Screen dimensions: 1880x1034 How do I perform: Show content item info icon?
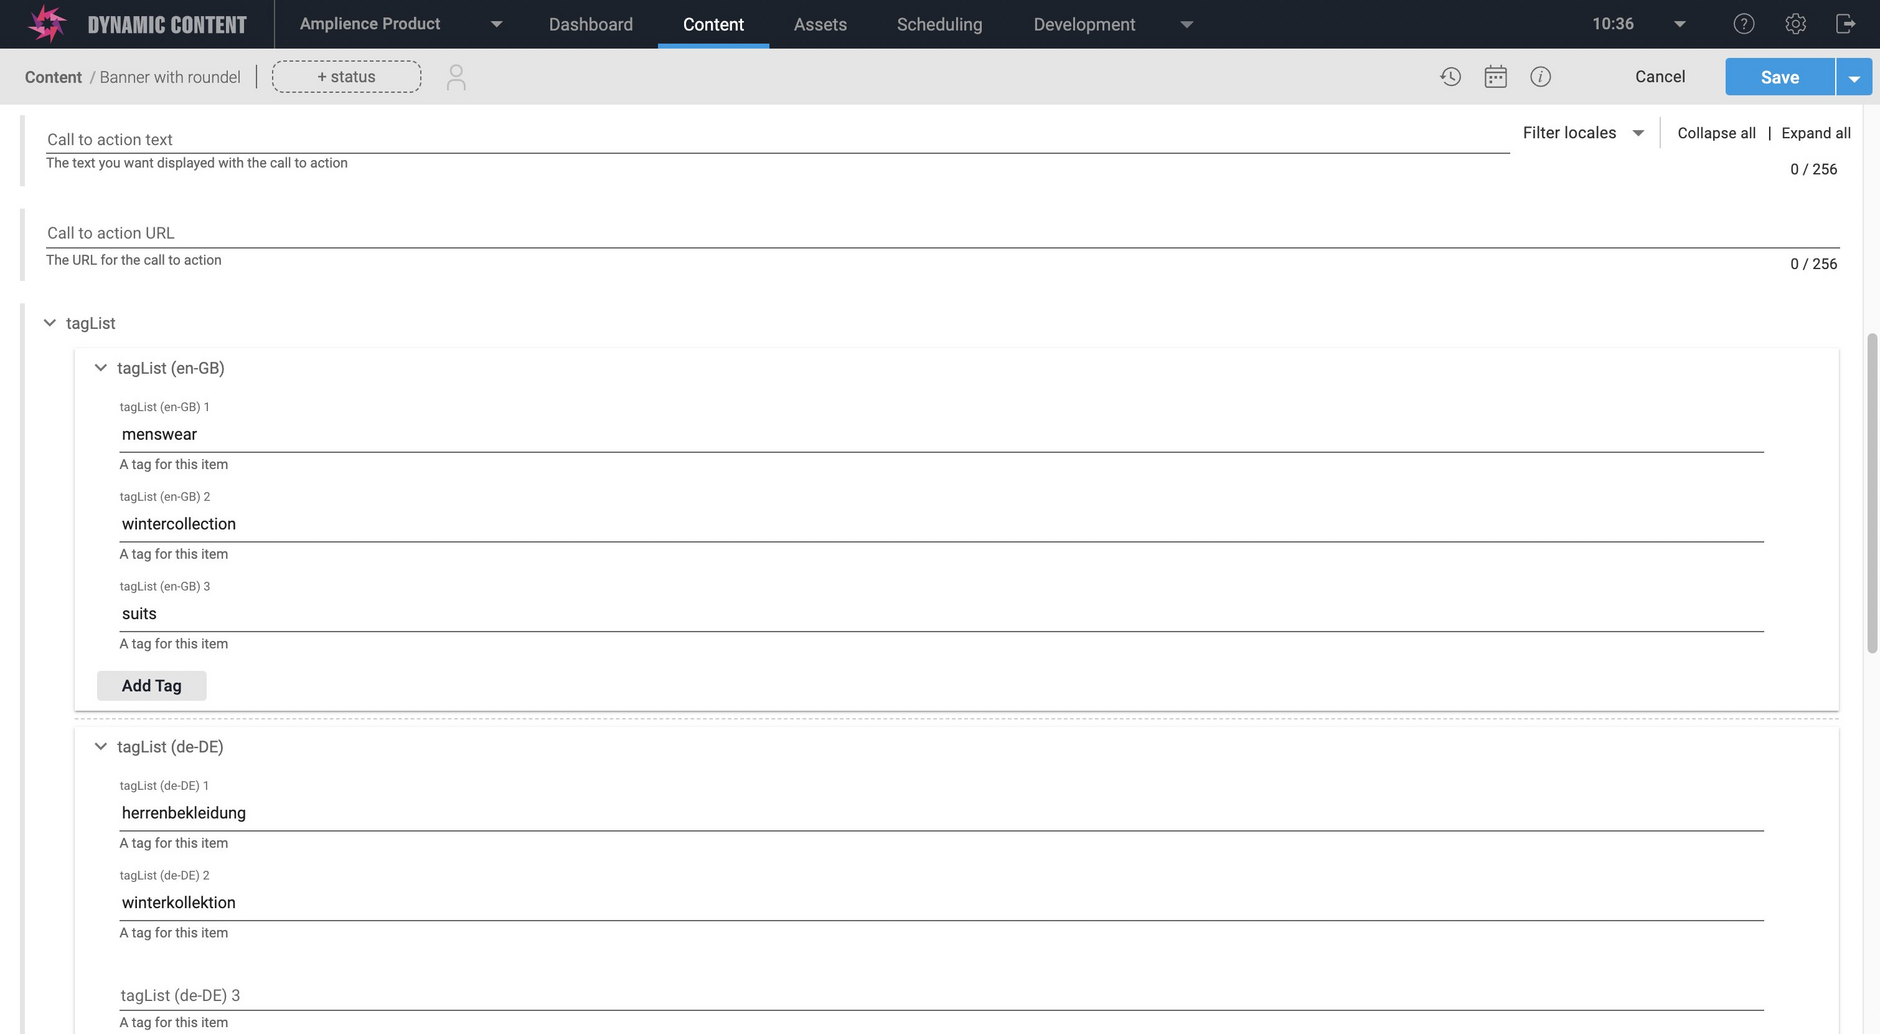click(1540, 77)
